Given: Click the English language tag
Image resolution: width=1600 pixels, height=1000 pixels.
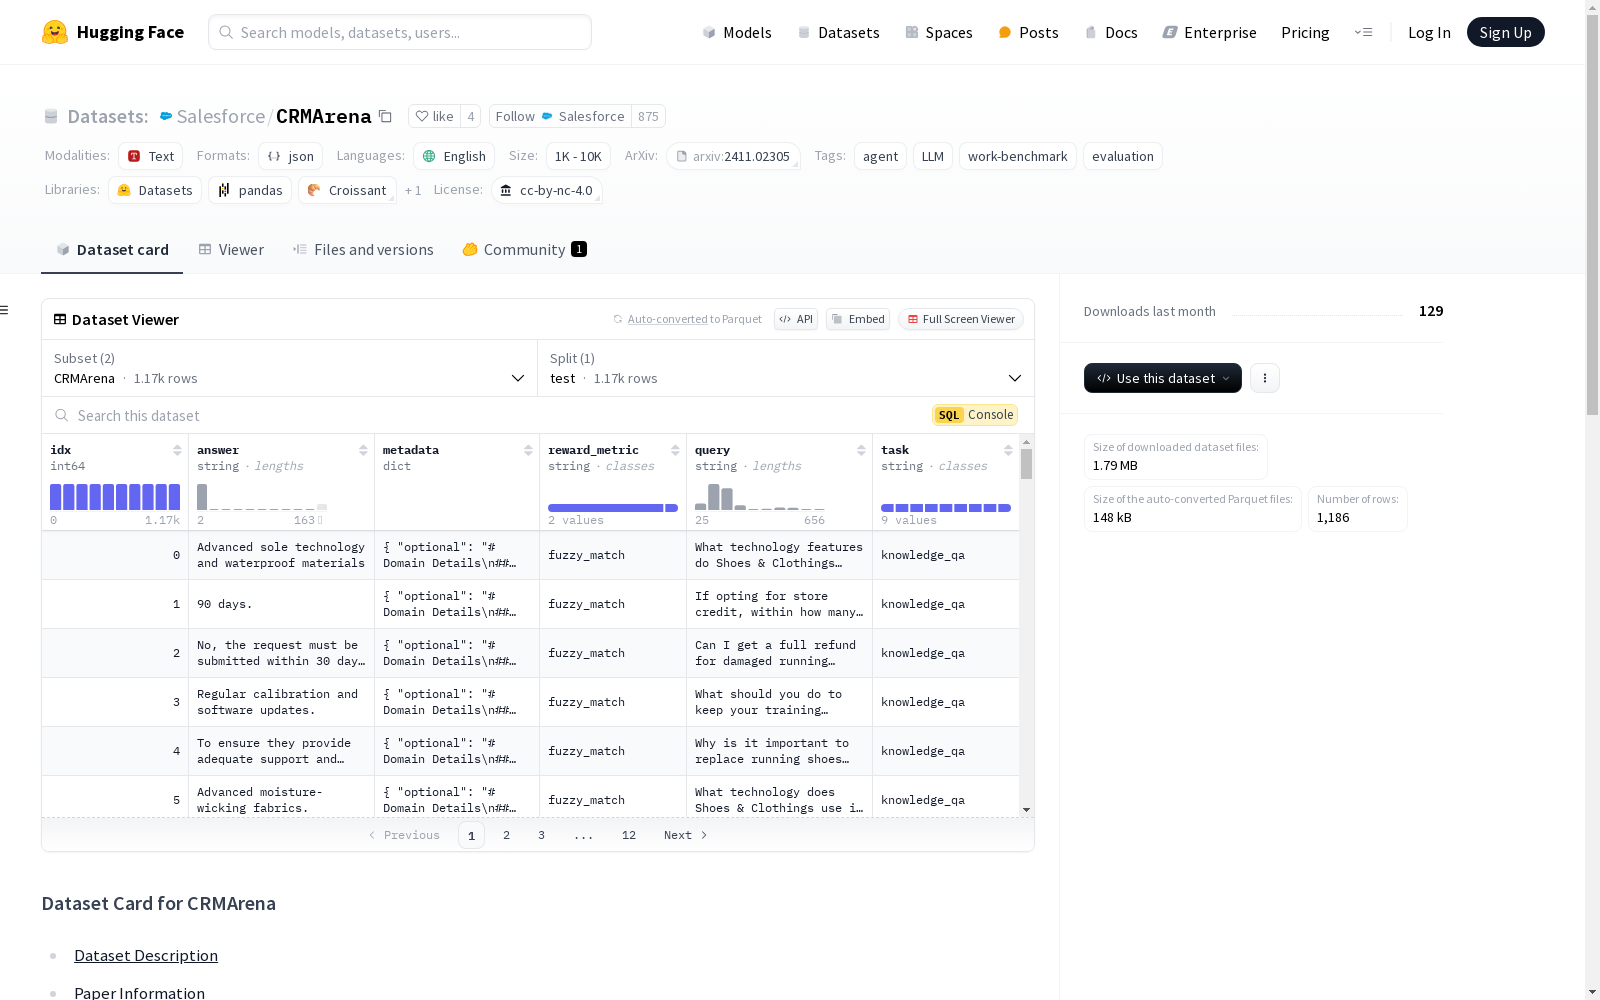Looking at the screenshot, I should pyautogui.click(x=454, y=156).
